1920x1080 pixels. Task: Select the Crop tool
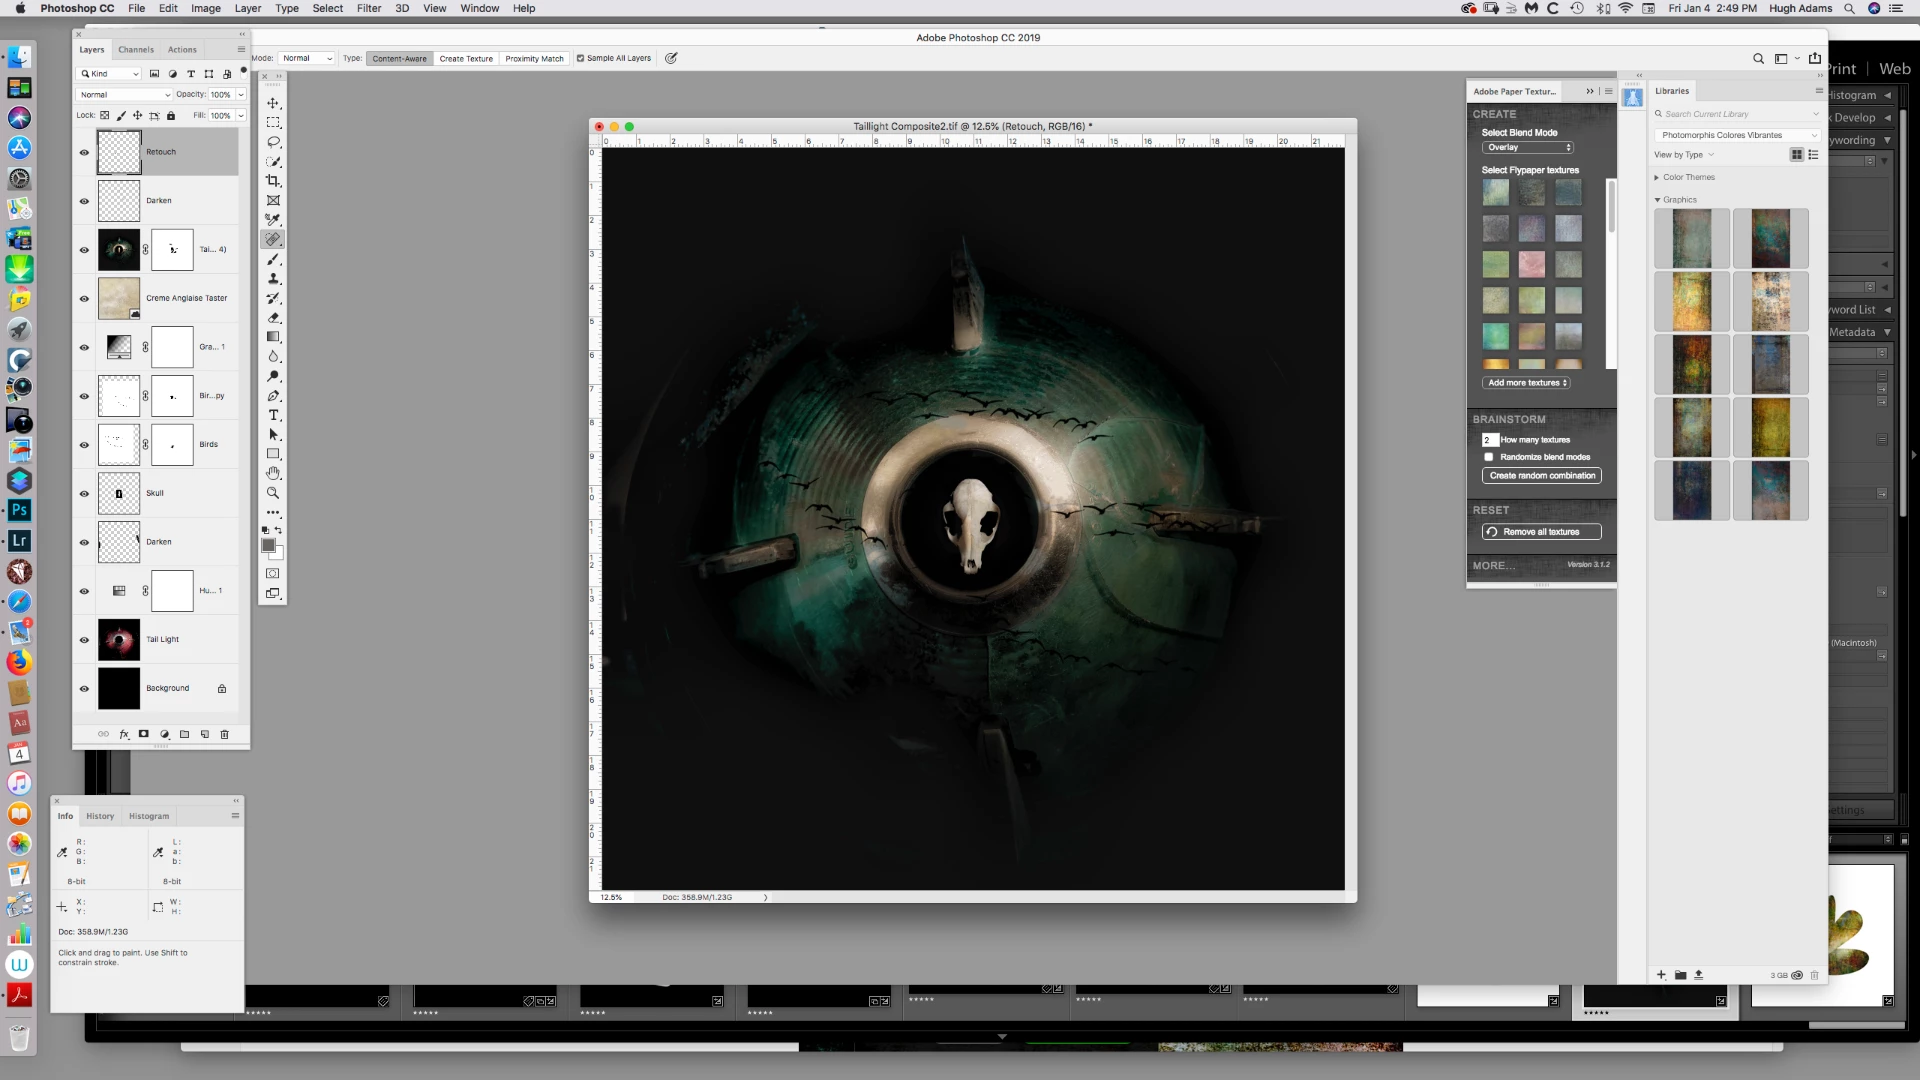click(272, 181)
